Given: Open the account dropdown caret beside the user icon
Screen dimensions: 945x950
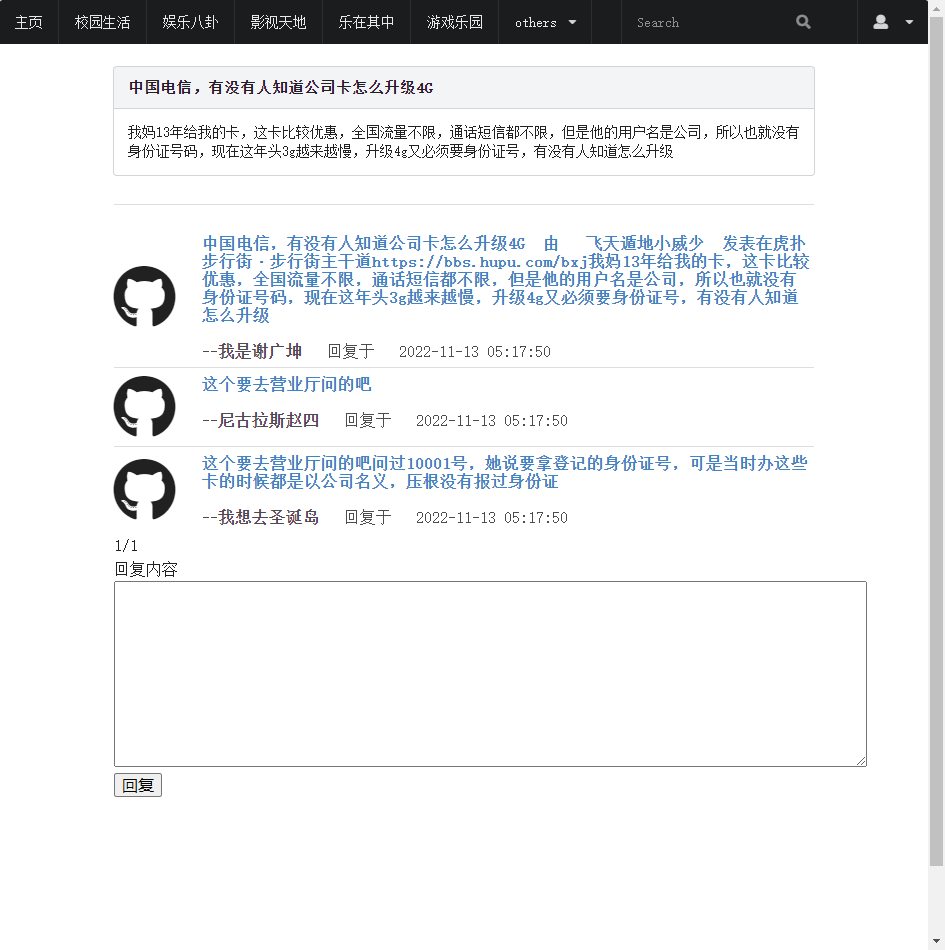Looking at the screenshot, I should pos(908,22).
